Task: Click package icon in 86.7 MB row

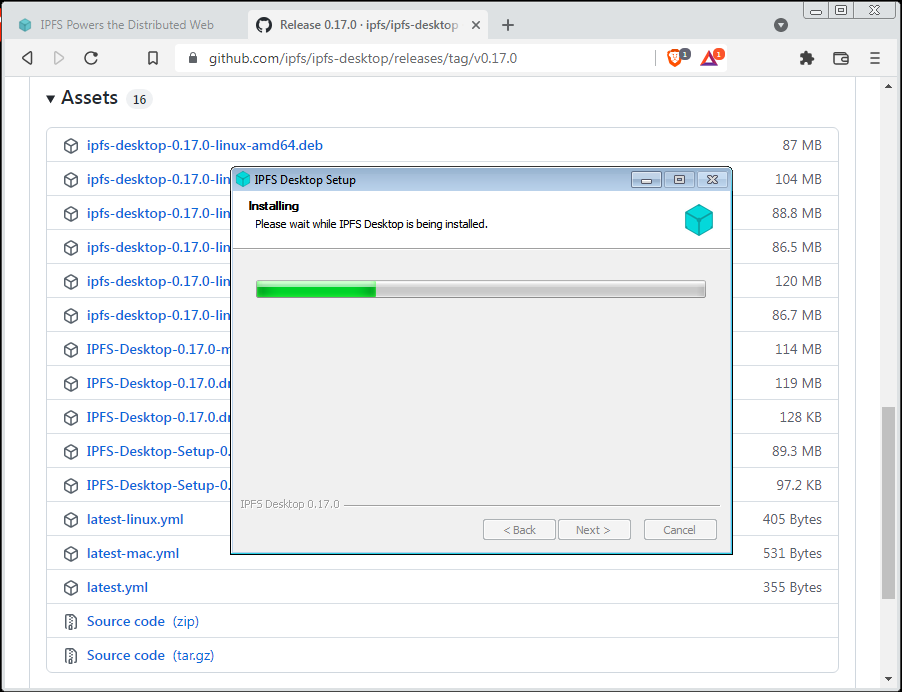Action: click(x=71, y=315)
